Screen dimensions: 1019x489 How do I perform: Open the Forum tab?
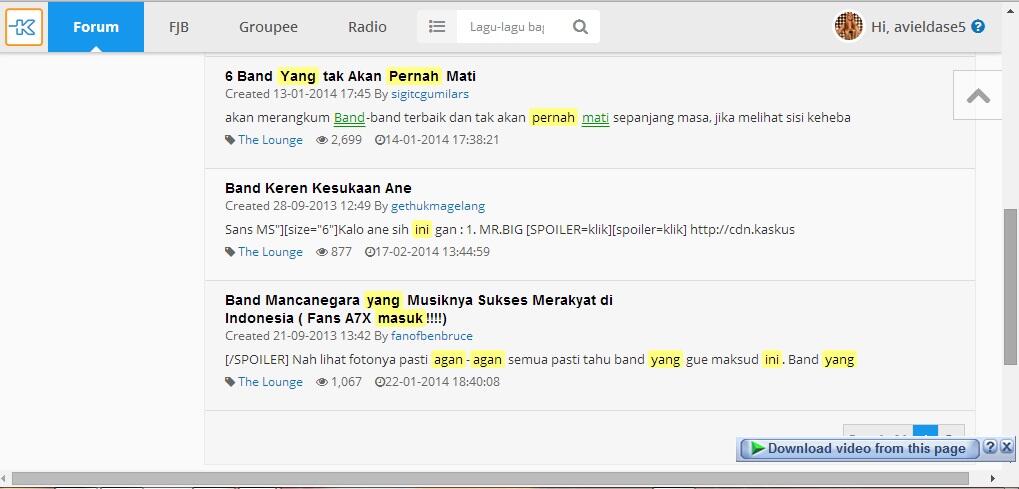coord(96,27)
